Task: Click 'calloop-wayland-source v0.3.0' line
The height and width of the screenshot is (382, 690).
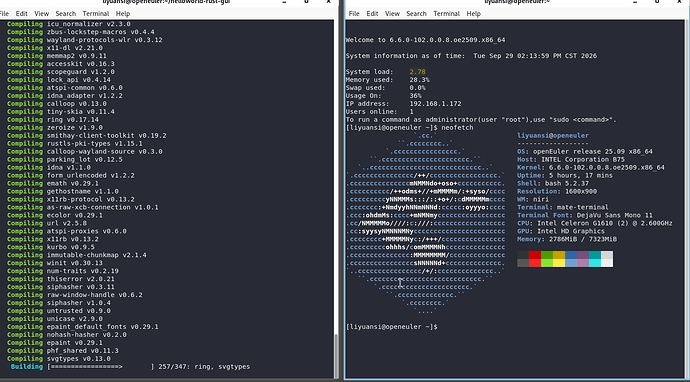Action: tap(84, 151)
